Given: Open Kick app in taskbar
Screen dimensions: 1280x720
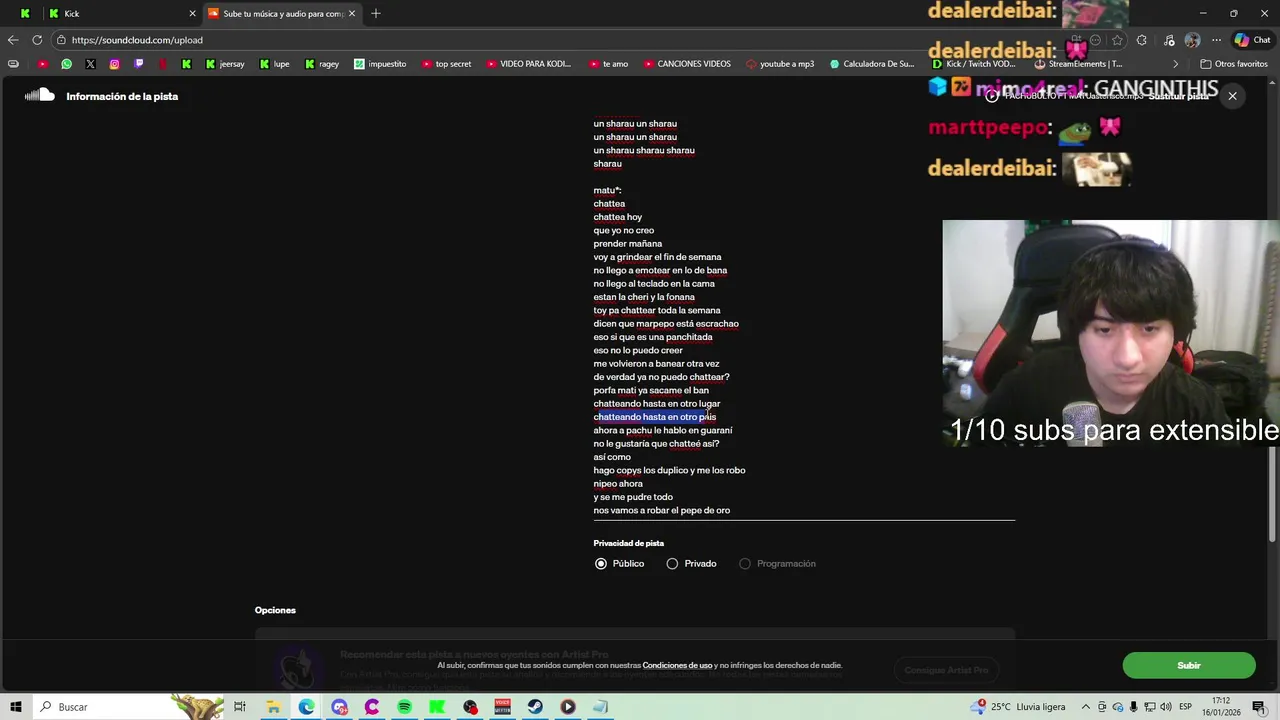Looking at the screenshot, I should pos(437,707).
